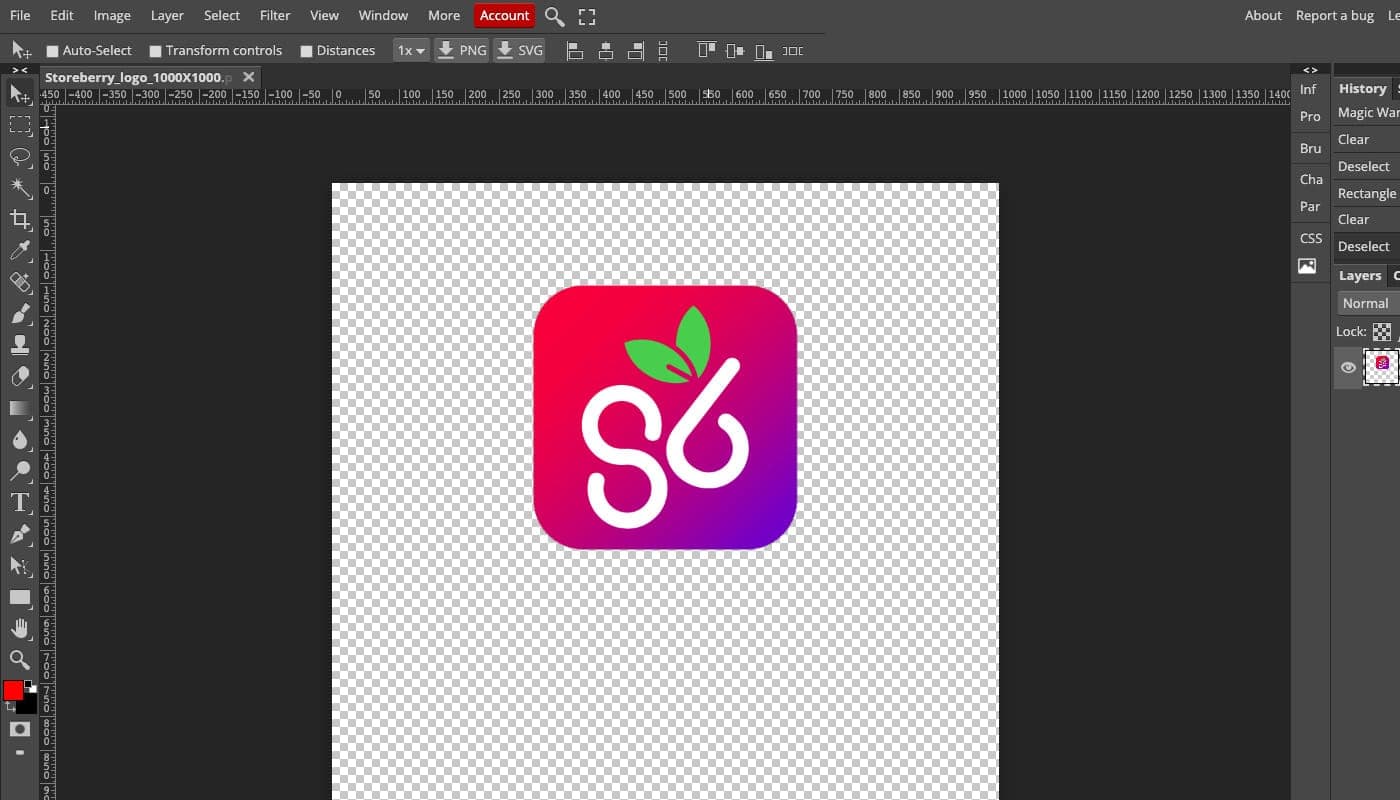
Task: Open the Pro side panel
Action: [x=1310, y=116]
